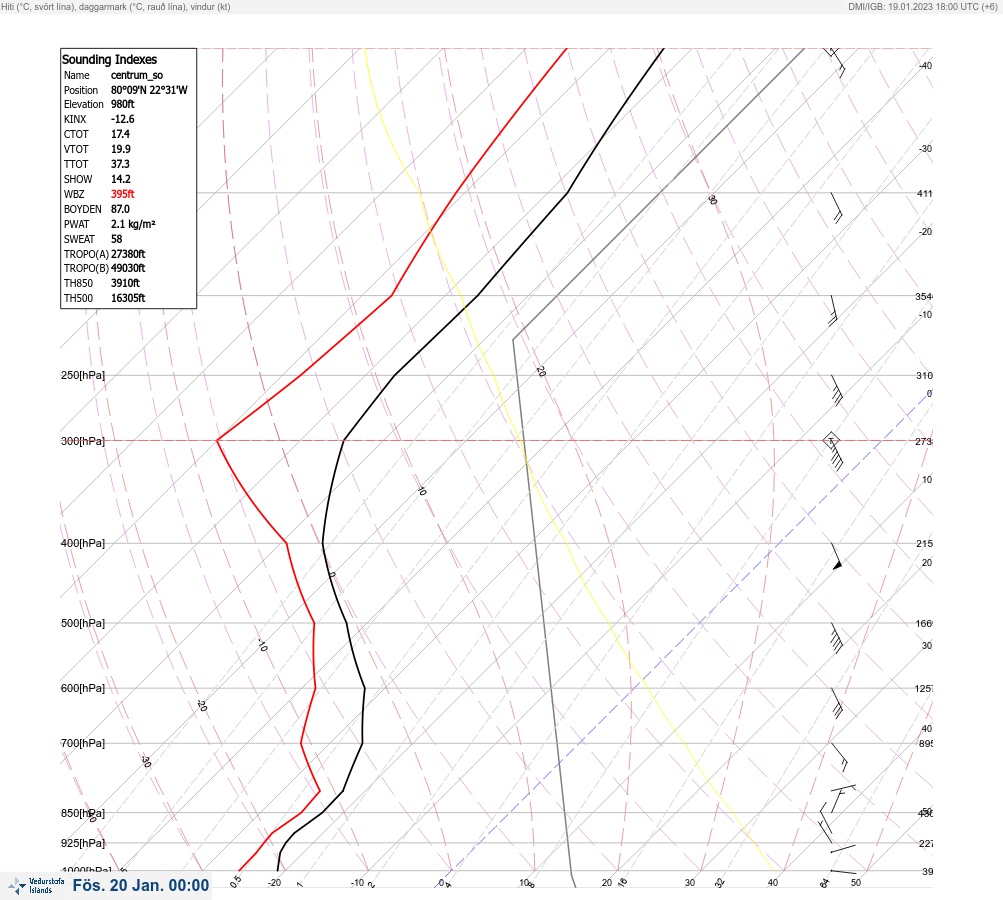Click the wind barb at 250 hPa level
The image size is (1003, 900).
[836, 390]
